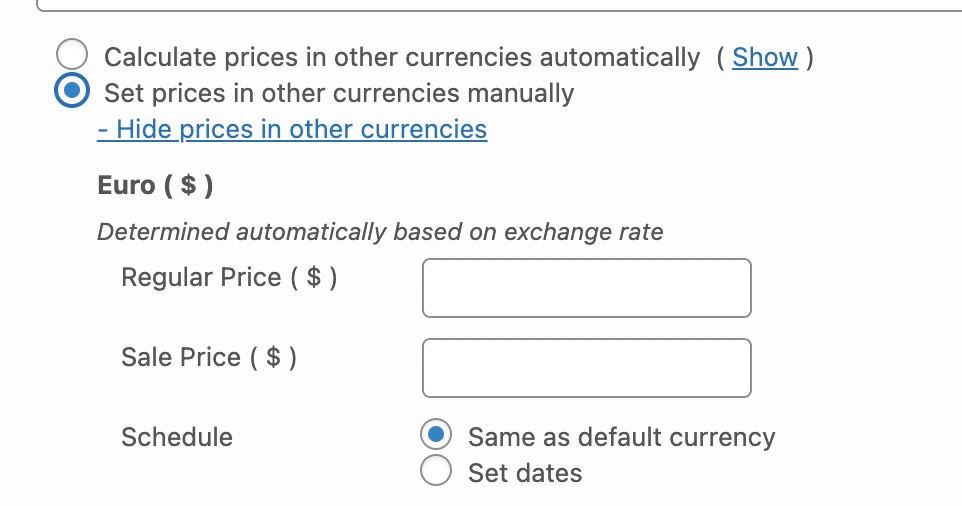Click the 'Determined automatically based on exchange rate' note
962x506 pixels.
[380, 232]
